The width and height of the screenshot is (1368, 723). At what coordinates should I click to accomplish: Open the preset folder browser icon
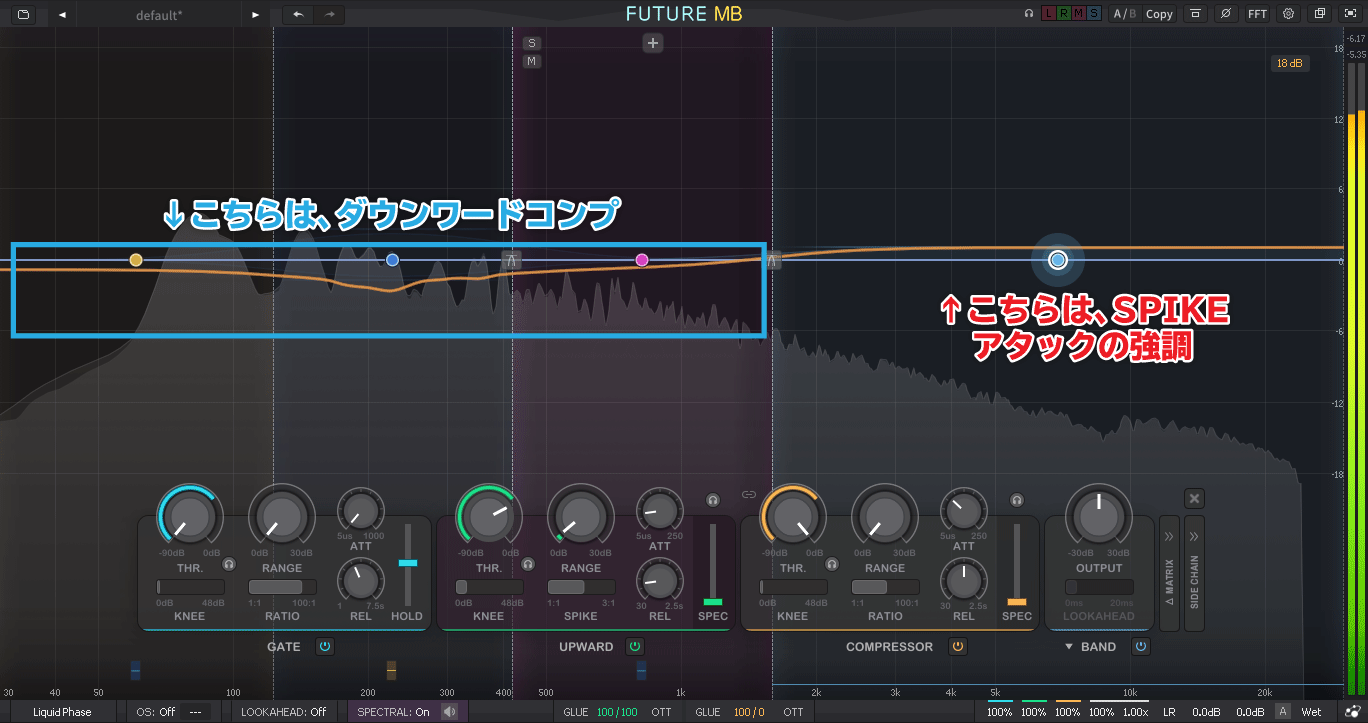click(x=23, y=15)
